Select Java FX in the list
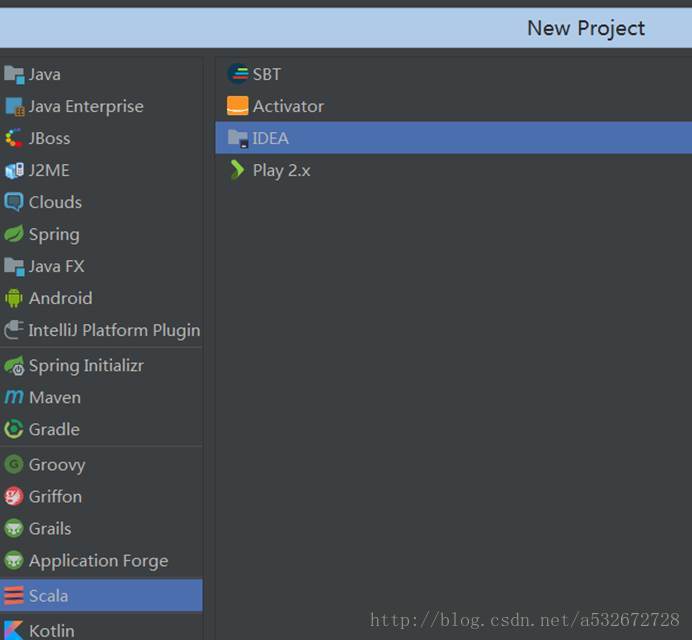 pyautogui.click(x=56, y=266)
